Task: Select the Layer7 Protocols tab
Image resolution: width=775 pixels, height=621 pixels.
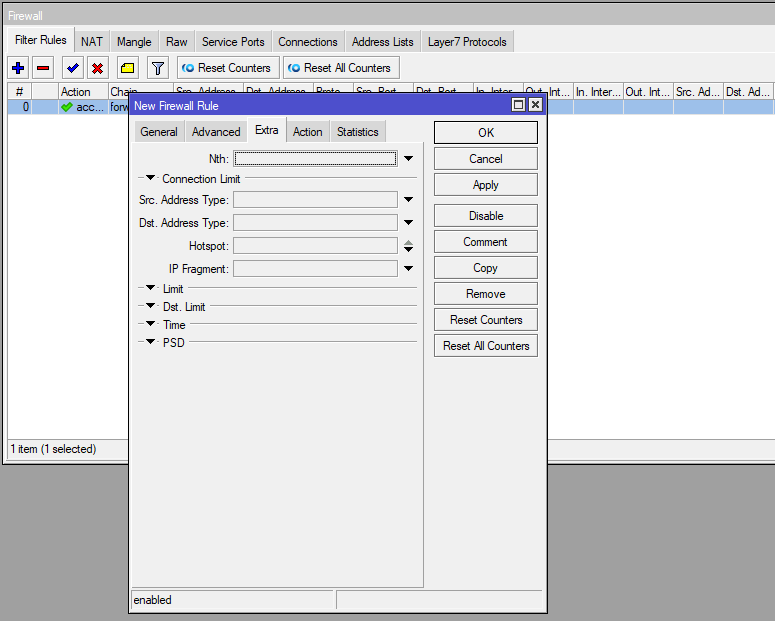Action: point(467,42)
